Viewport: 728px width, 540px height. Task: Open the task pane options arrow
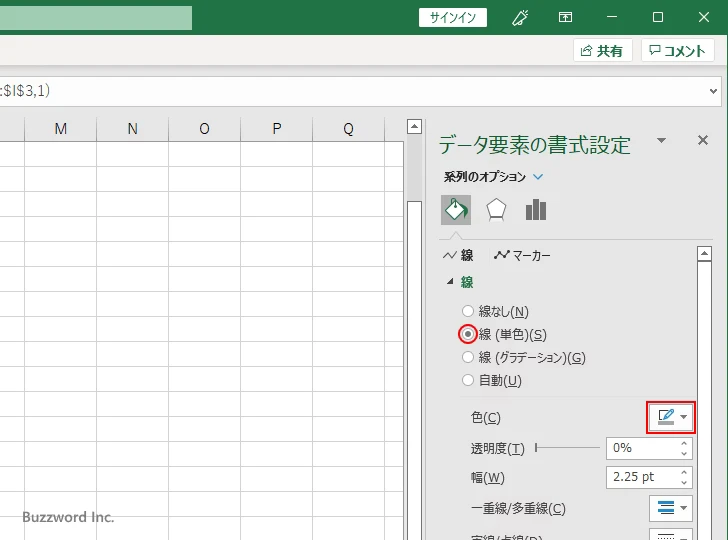pos(662,140)
